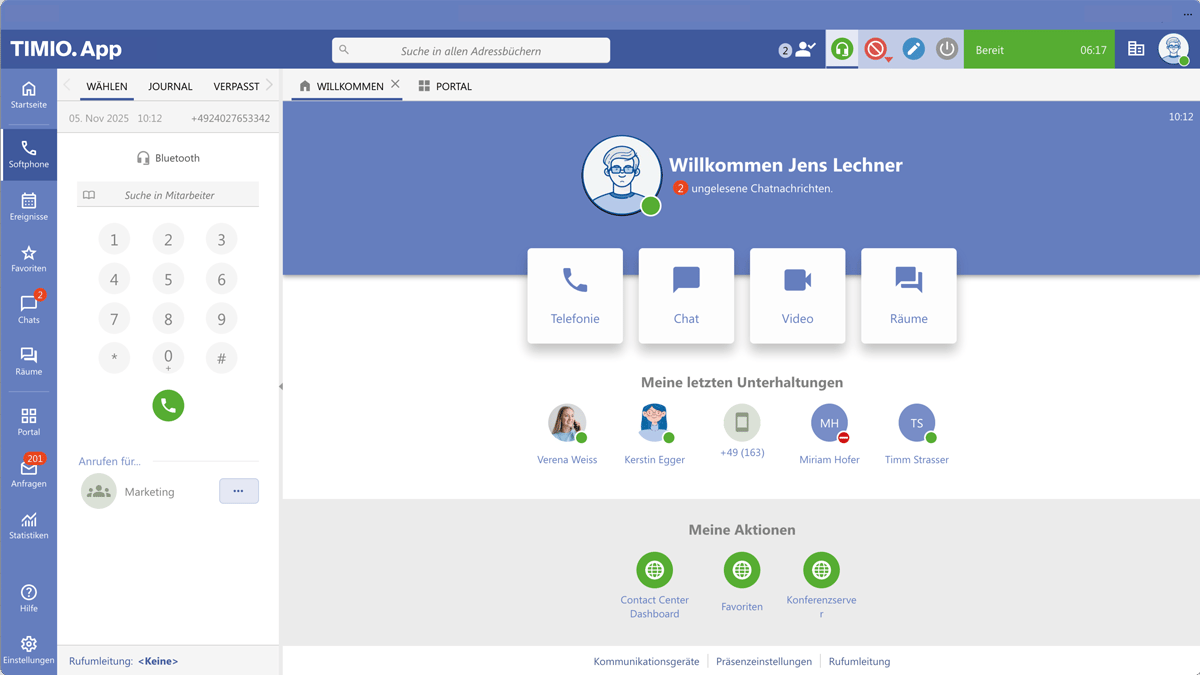
Task: Switch to the JOURNAL tab
Action: click(170, 86)
